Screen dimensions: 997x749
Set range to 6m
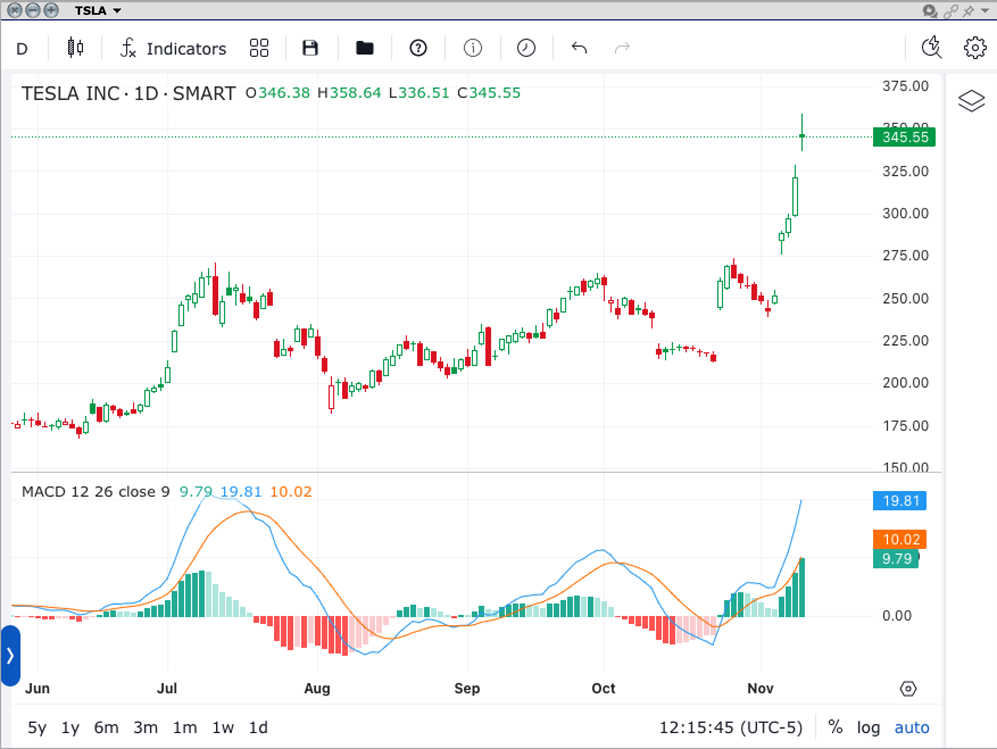point(106,727)
